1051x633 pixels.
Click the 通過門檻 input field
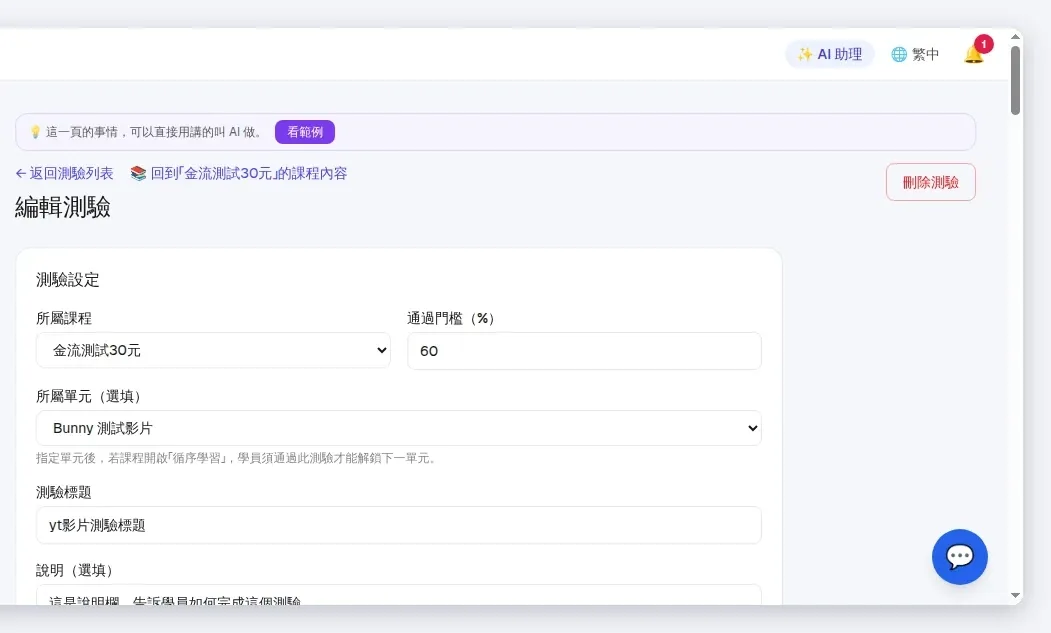[584, 351]
